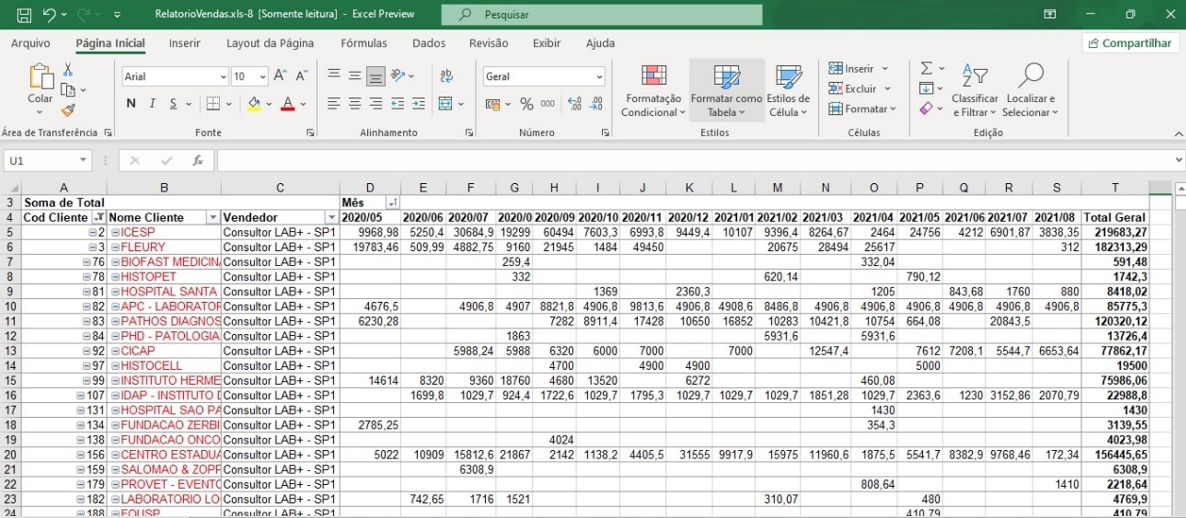
Task: Open the Arial font name dropdown
Action: (222, 77)
